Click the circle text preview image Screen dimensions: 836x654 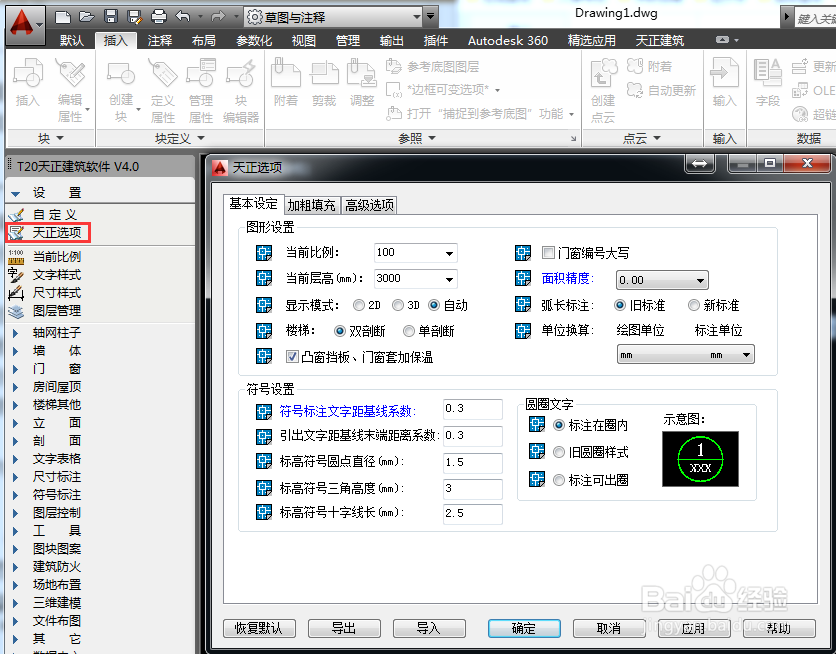pyautogui.click(x=700, y=459)
